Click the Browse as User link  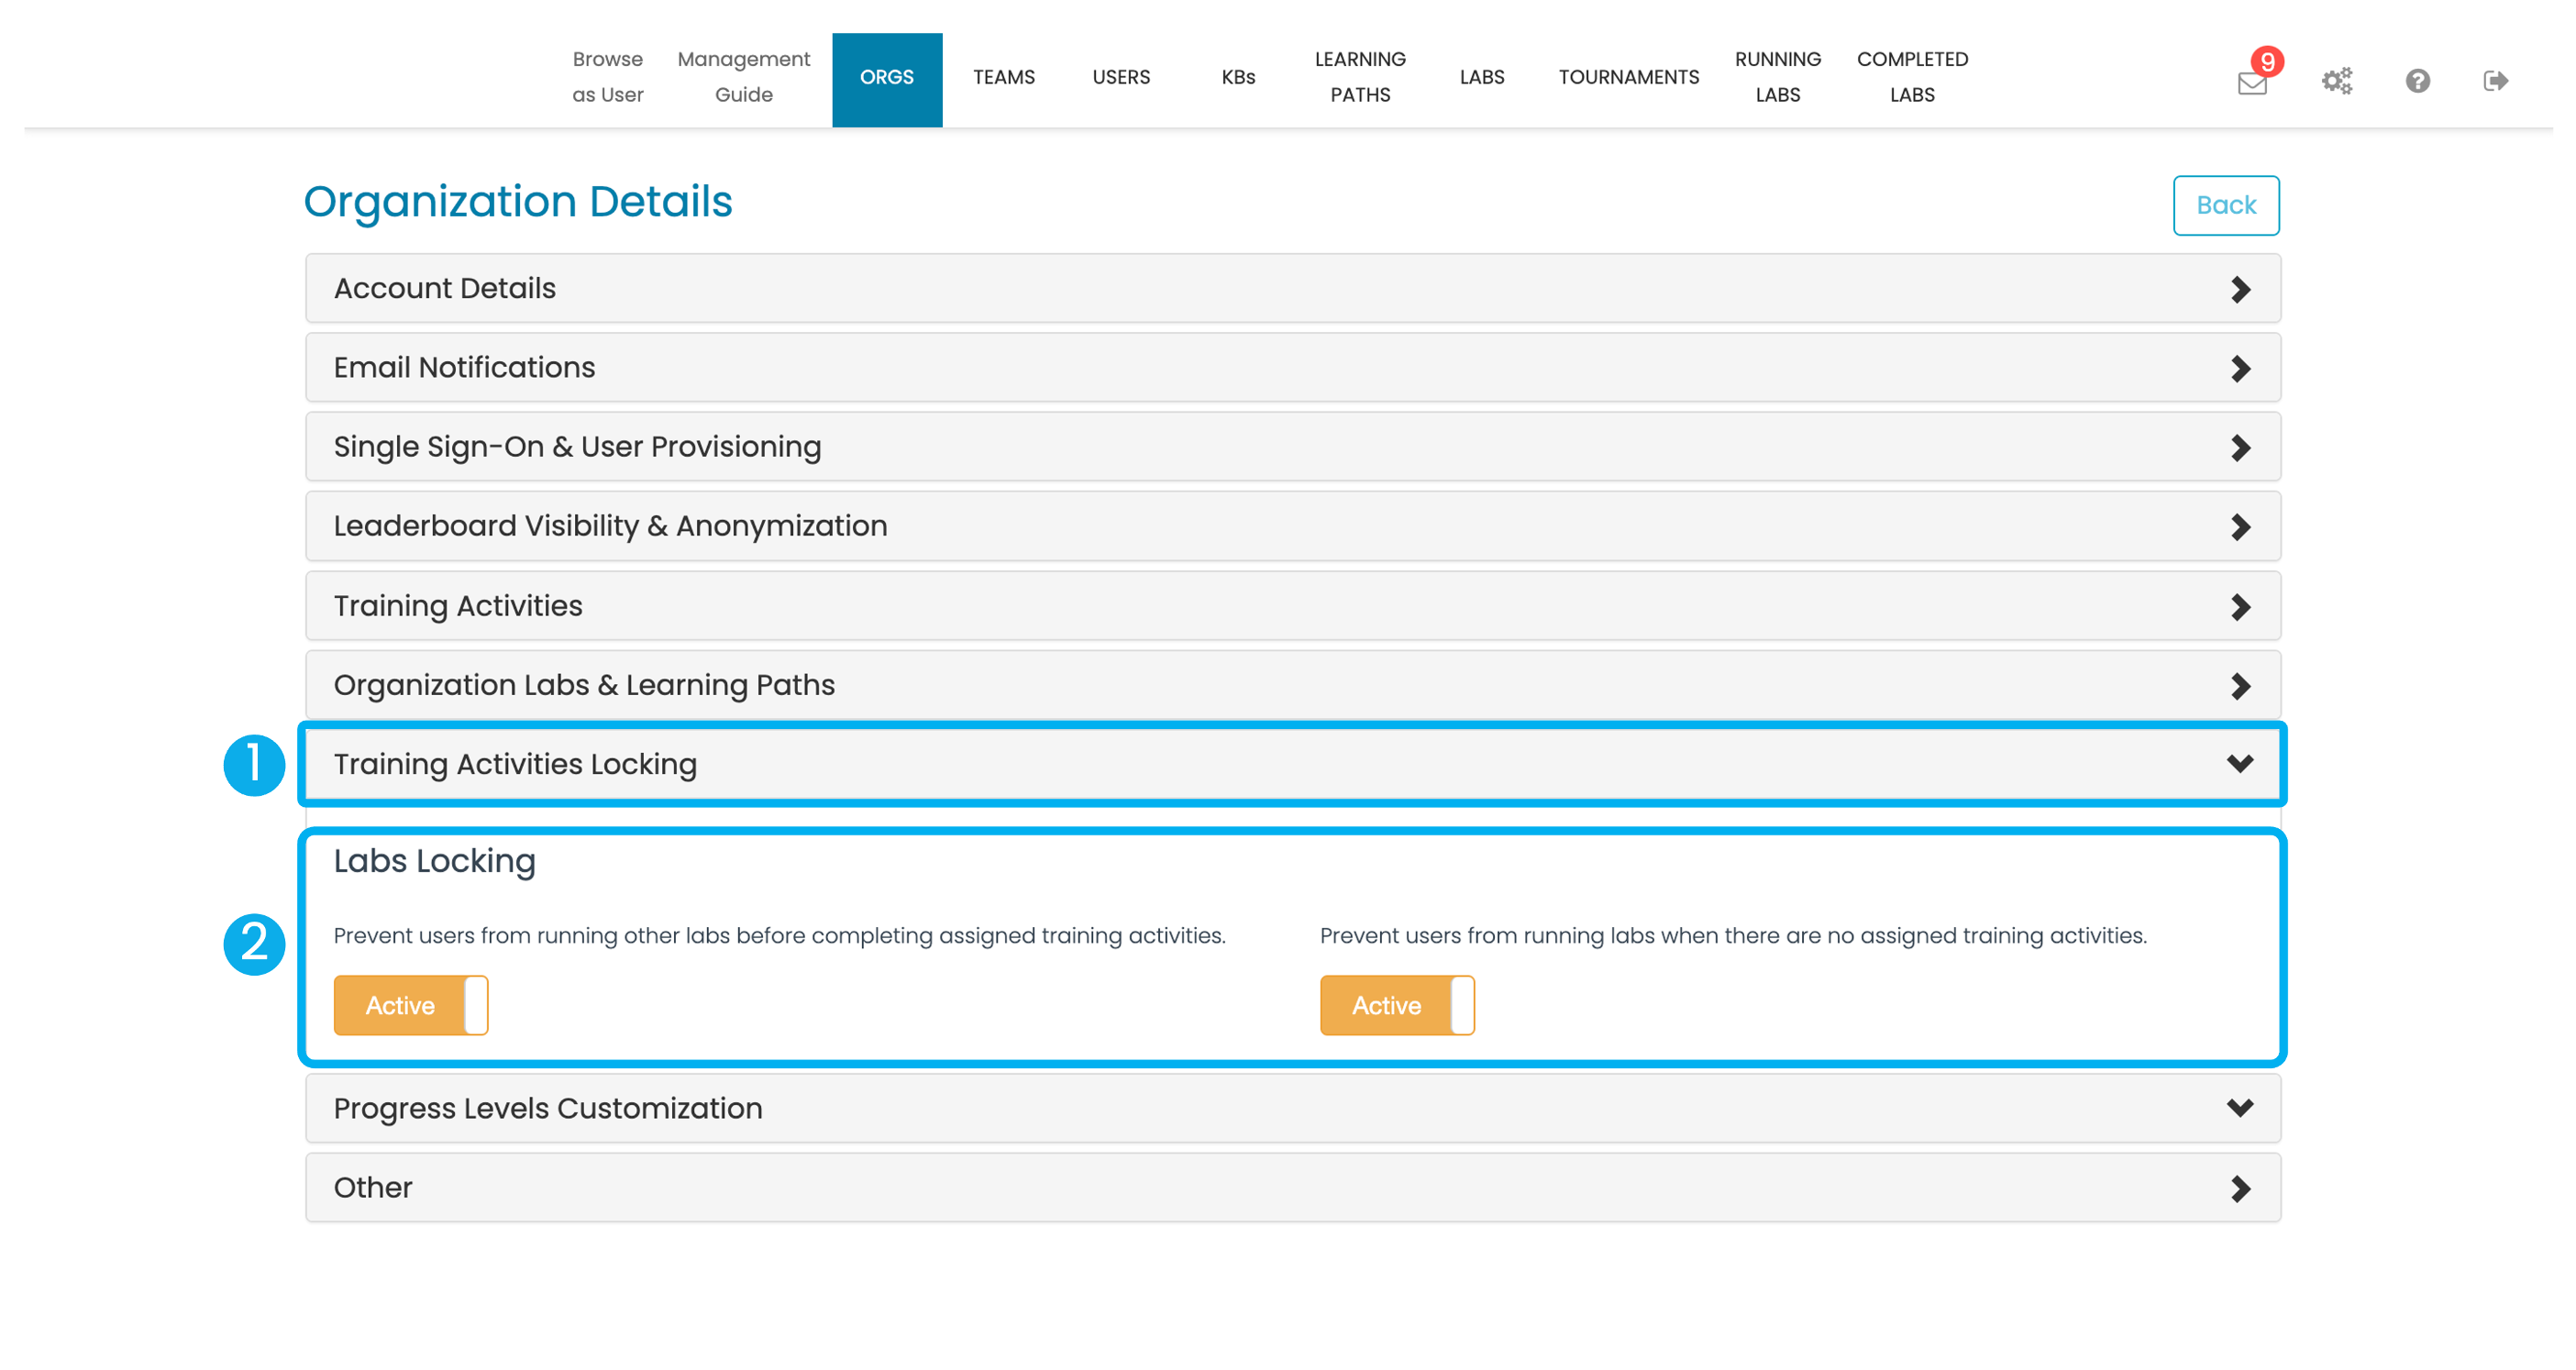pyautogui.click(x=607, y=77)
